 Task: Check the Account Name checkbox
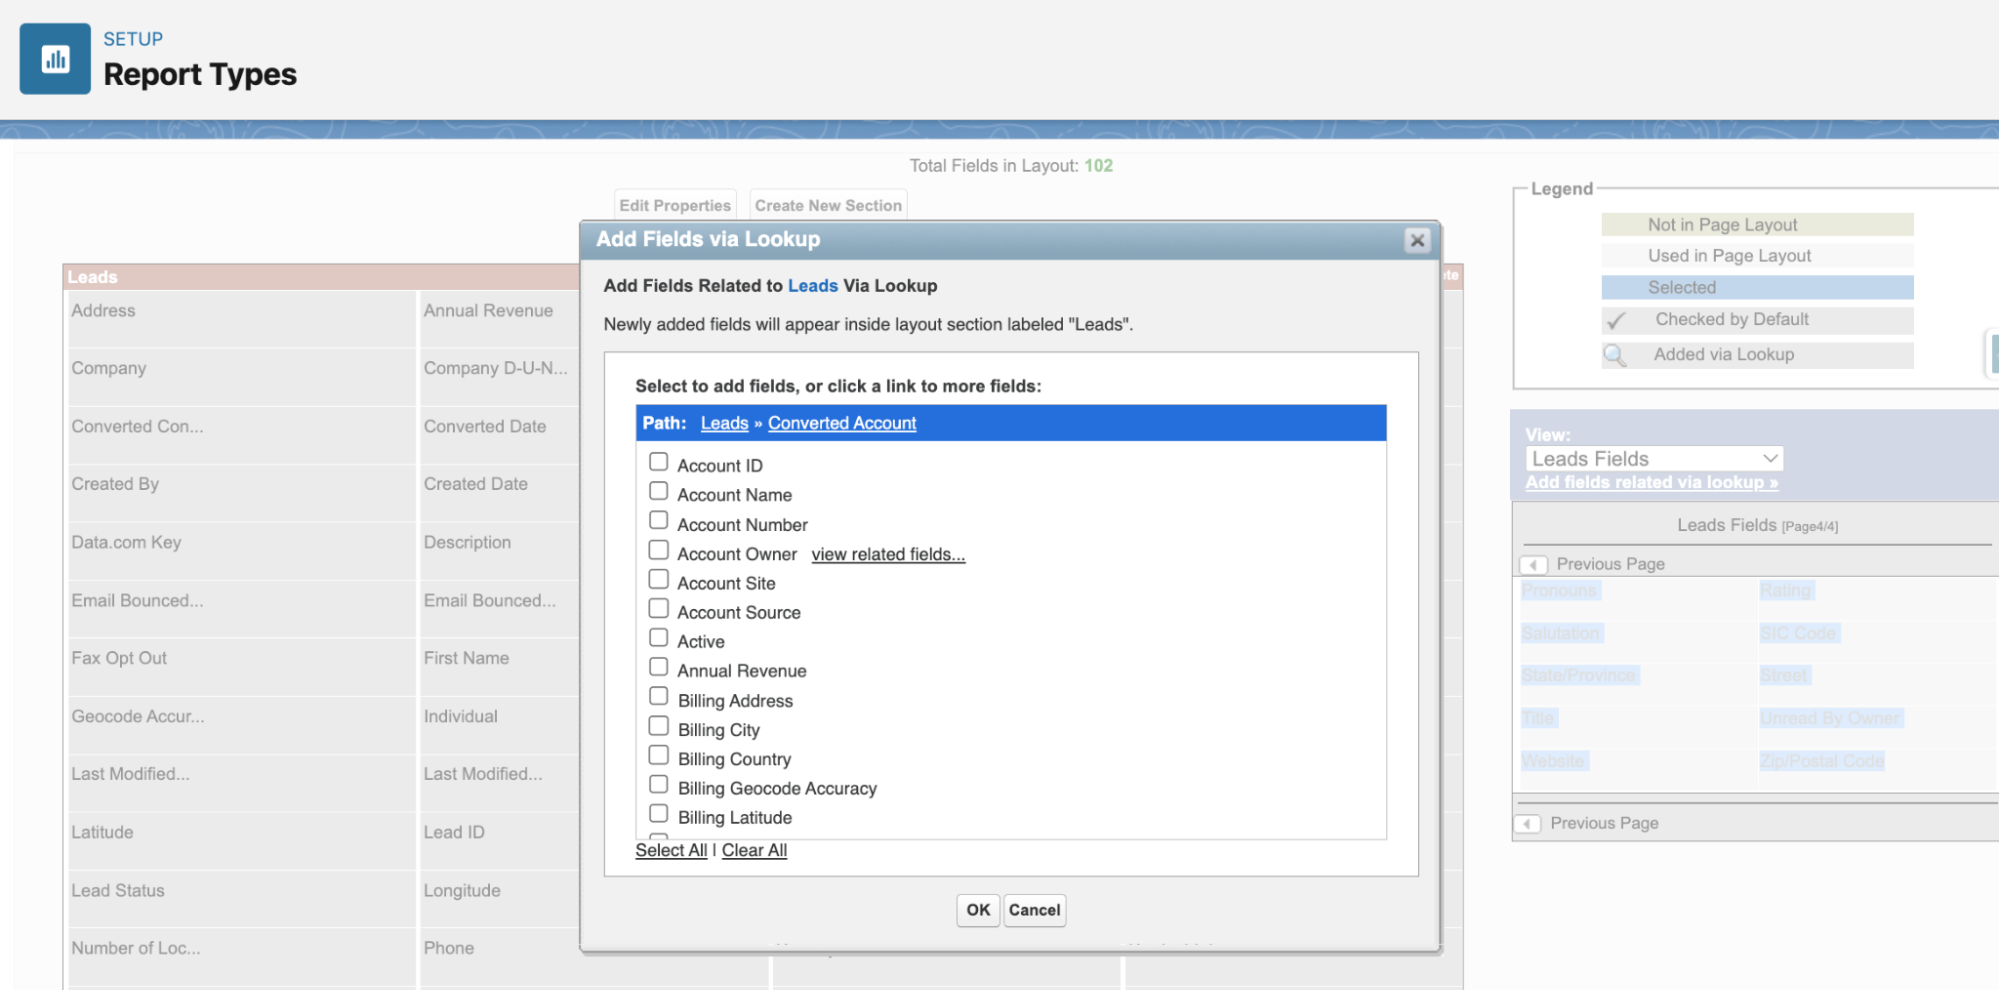point(658,491)
